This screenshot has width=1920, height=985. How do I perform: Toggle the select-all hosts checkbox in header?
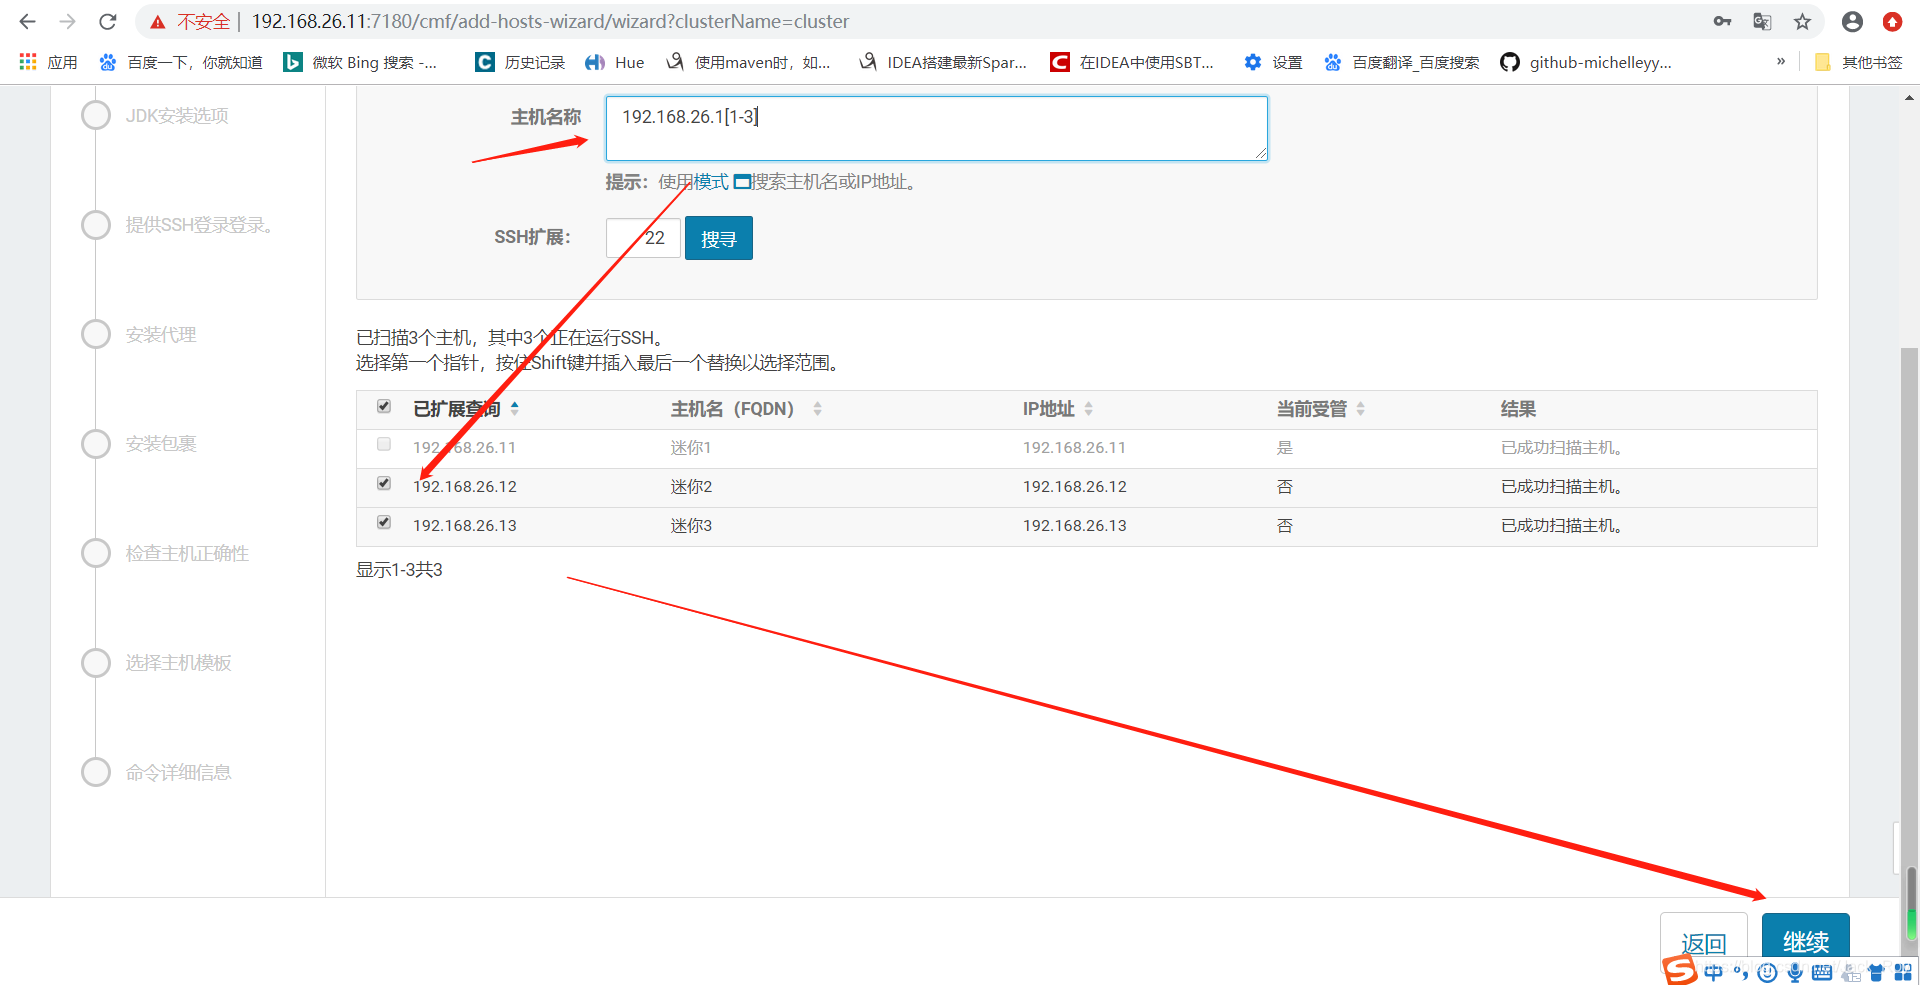click(384, 406)
